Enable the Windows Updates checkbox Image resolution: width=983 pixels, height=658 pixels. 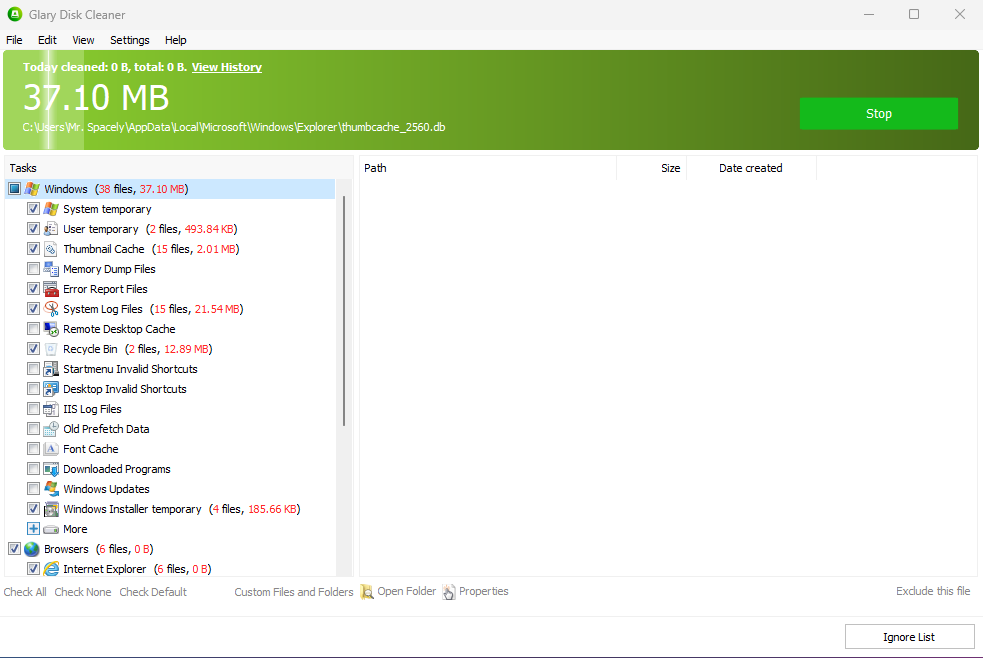coord(33,489)
